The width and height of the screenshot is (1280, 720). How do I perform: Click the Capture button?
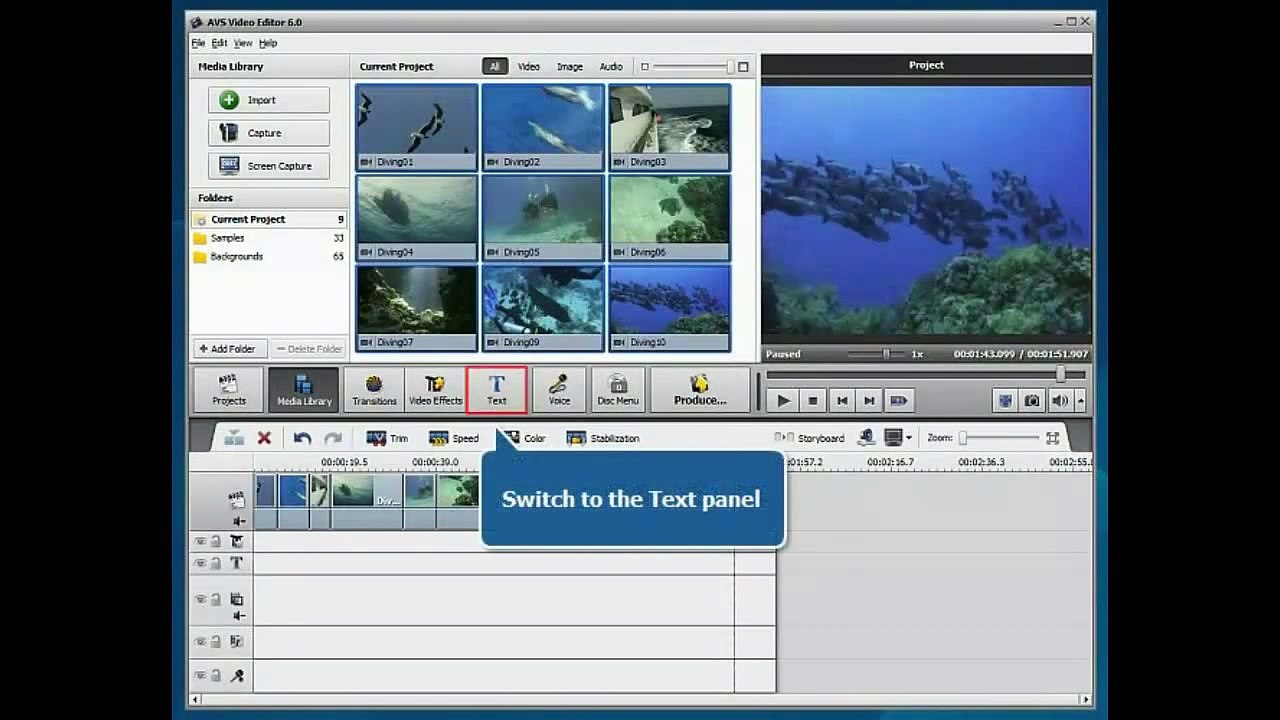pos(269,133)
